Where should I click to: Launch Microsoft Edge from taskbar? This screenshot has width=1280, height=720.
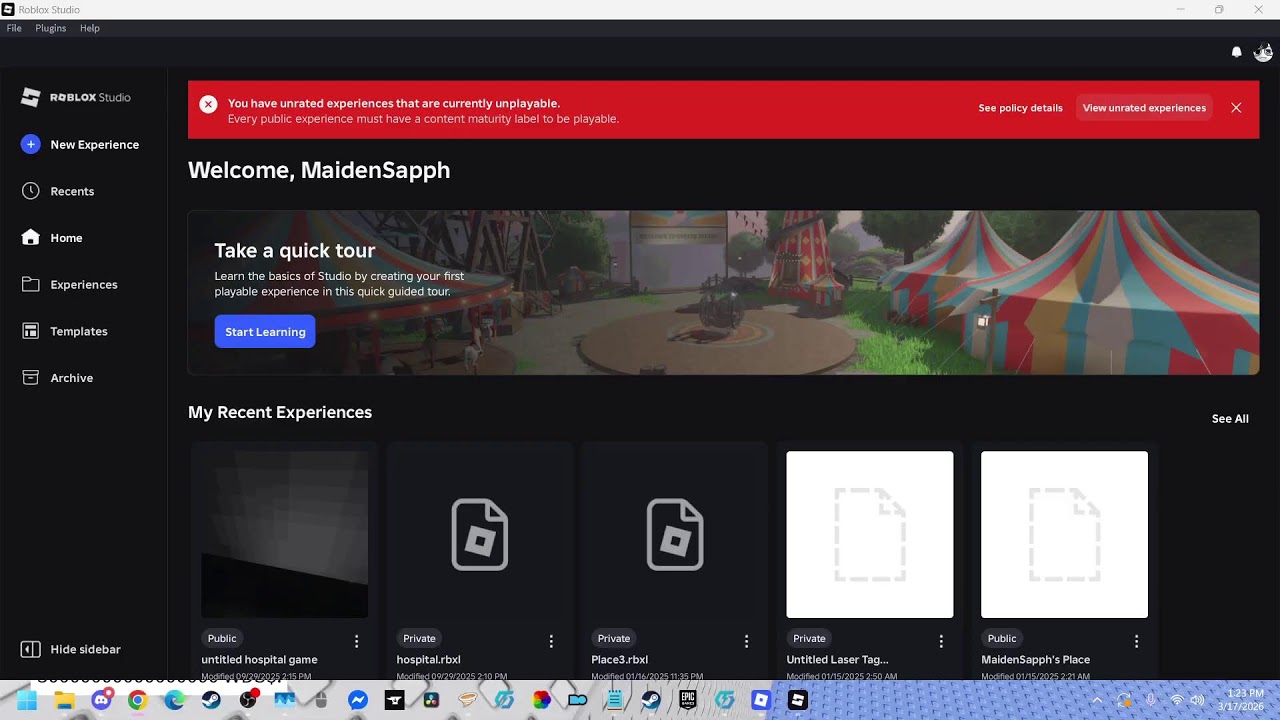pyautogui.click(x=174, y=700)
